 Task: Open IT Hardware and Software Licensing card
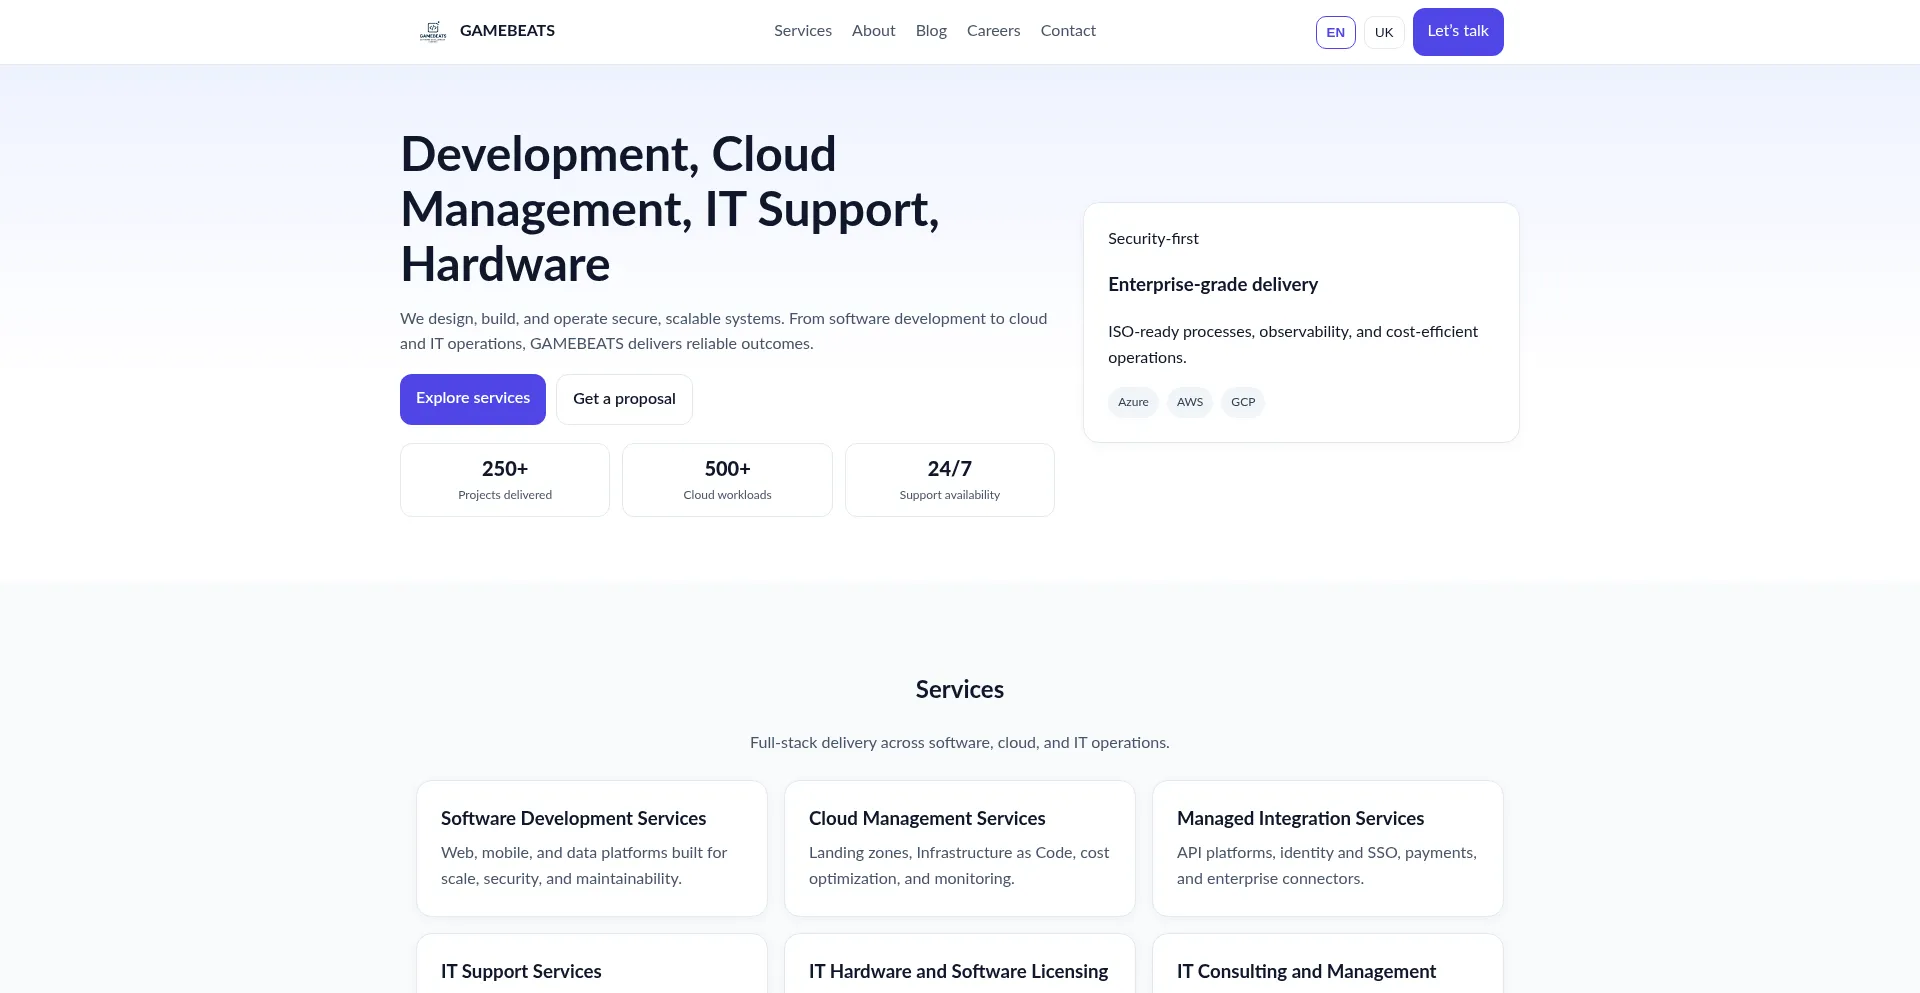[960, 964]
